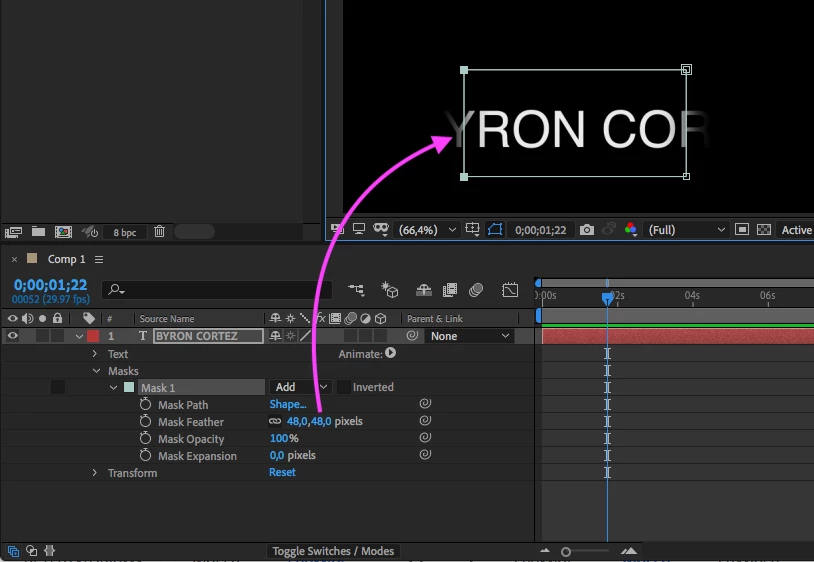814x562 pixels.
Task: Click the Mask Feather 48,0,48,0 value
Action: click(309, 421)
